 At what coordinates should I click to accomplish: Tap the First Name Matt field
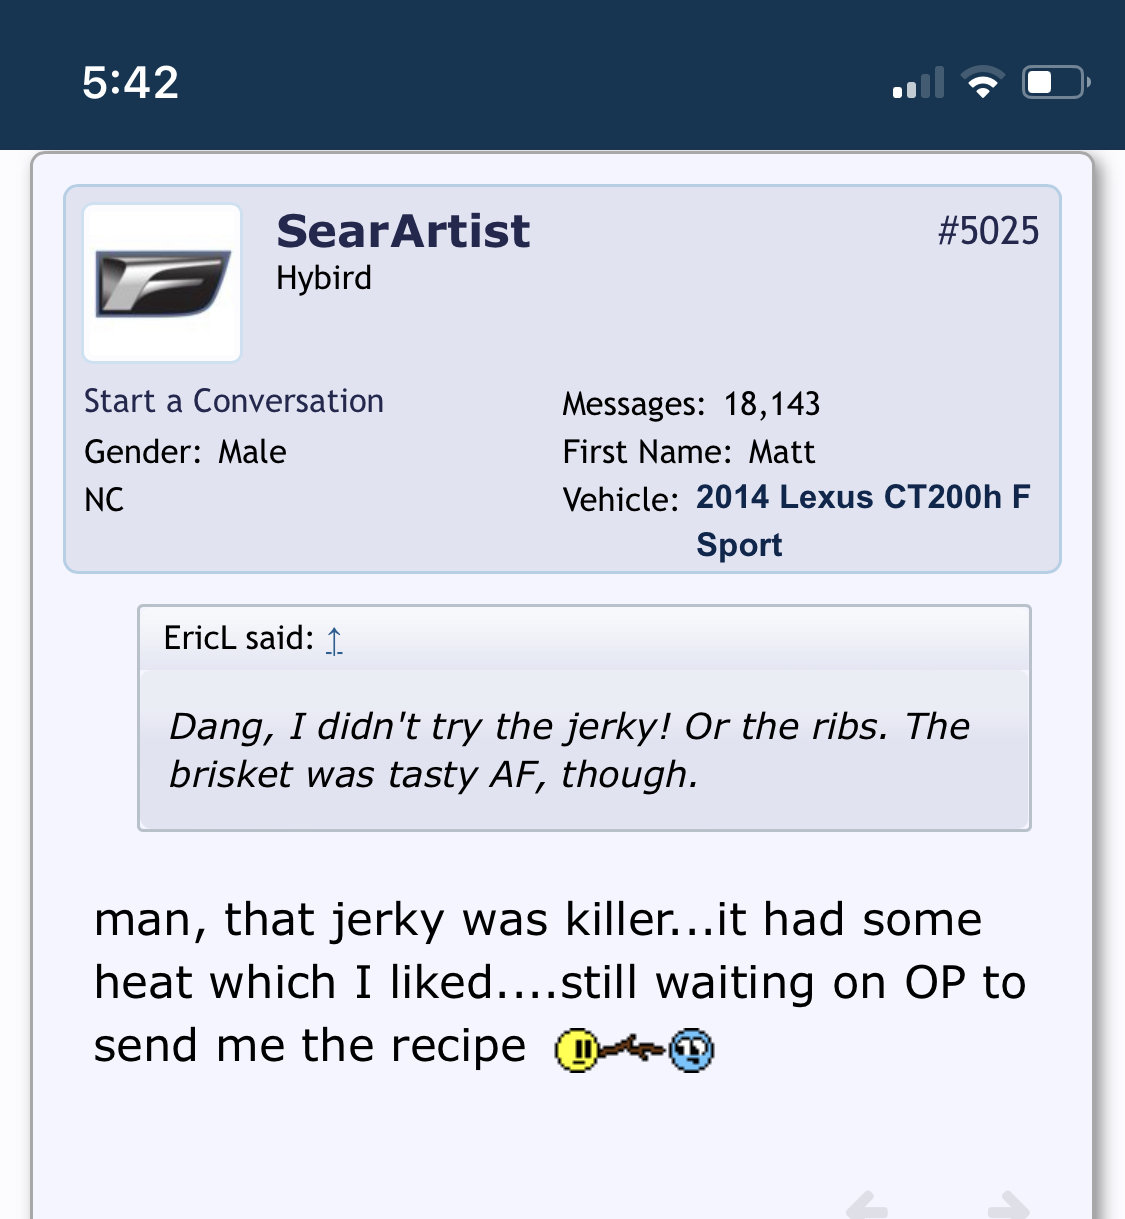(689, 452)
